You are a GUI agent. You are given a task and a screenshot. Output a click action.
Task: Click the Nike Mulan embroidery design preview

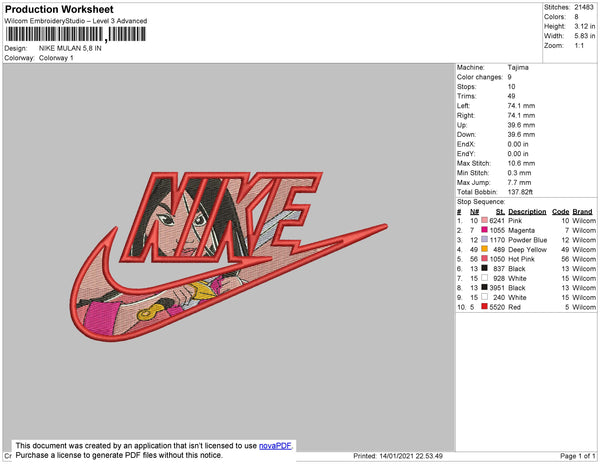point(228,256)
